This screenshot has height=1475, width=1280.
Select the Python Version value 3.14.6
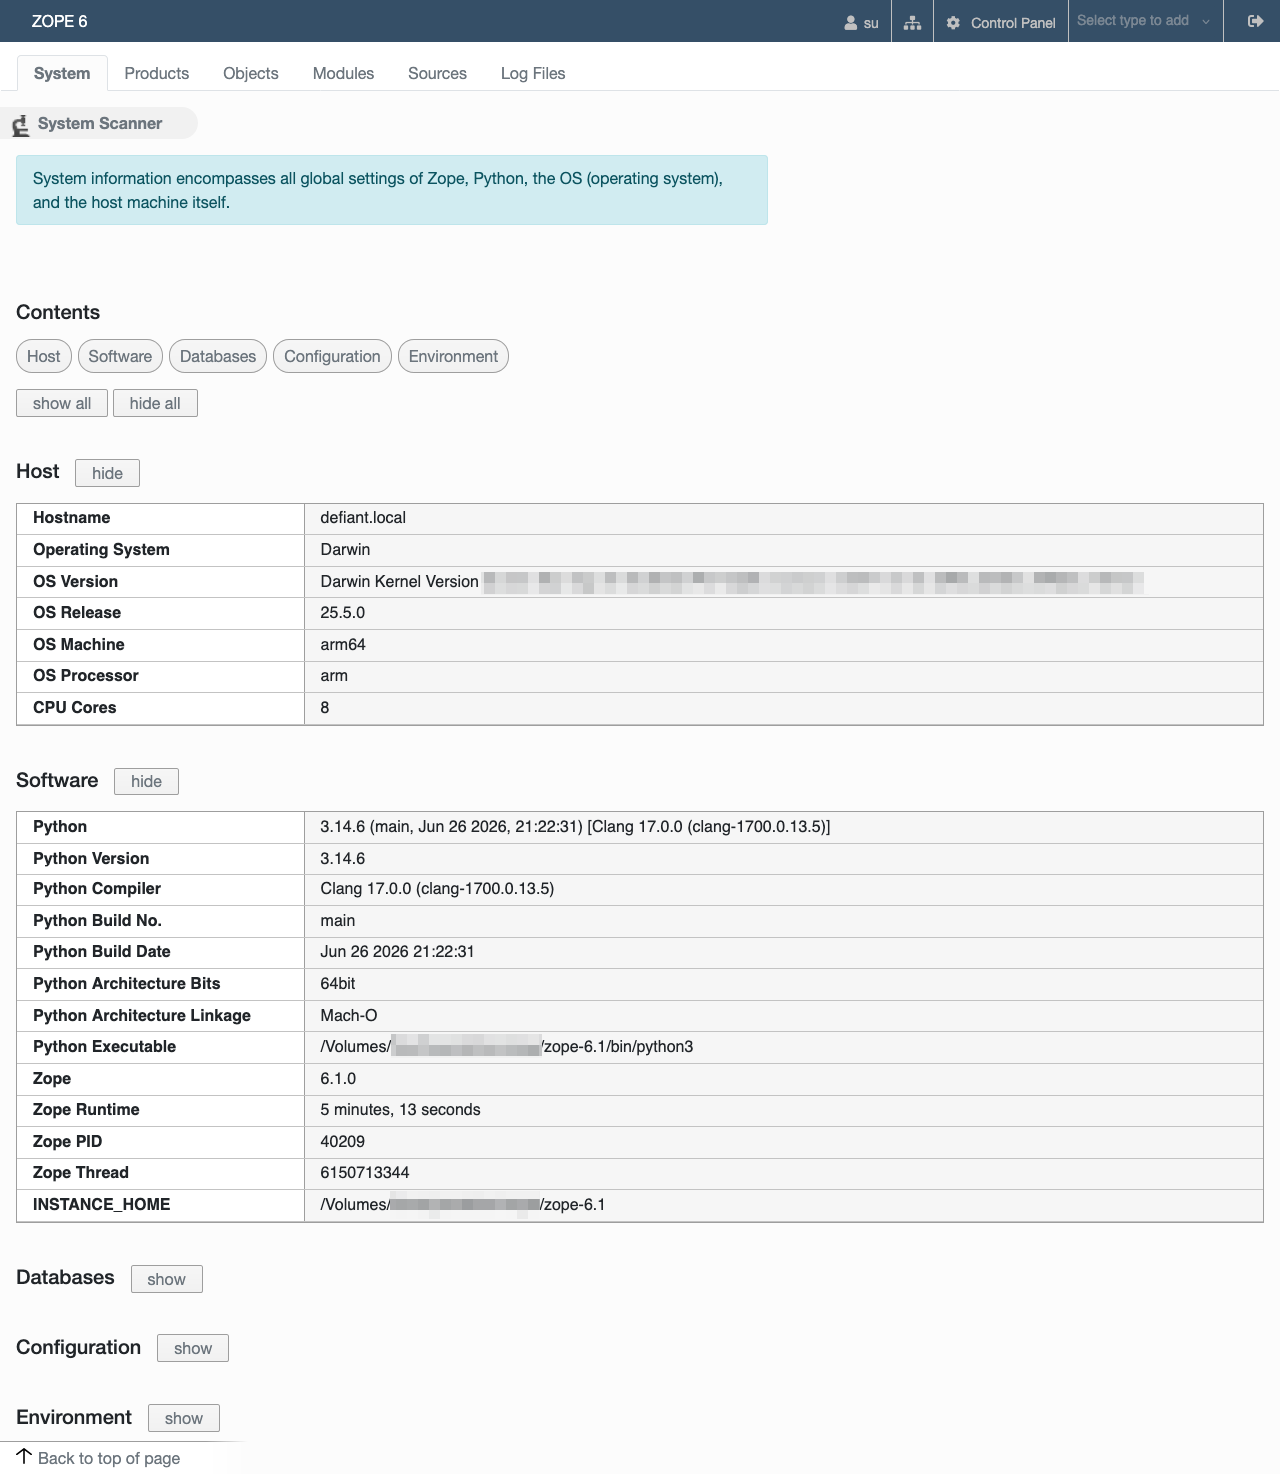click(342, 859)
